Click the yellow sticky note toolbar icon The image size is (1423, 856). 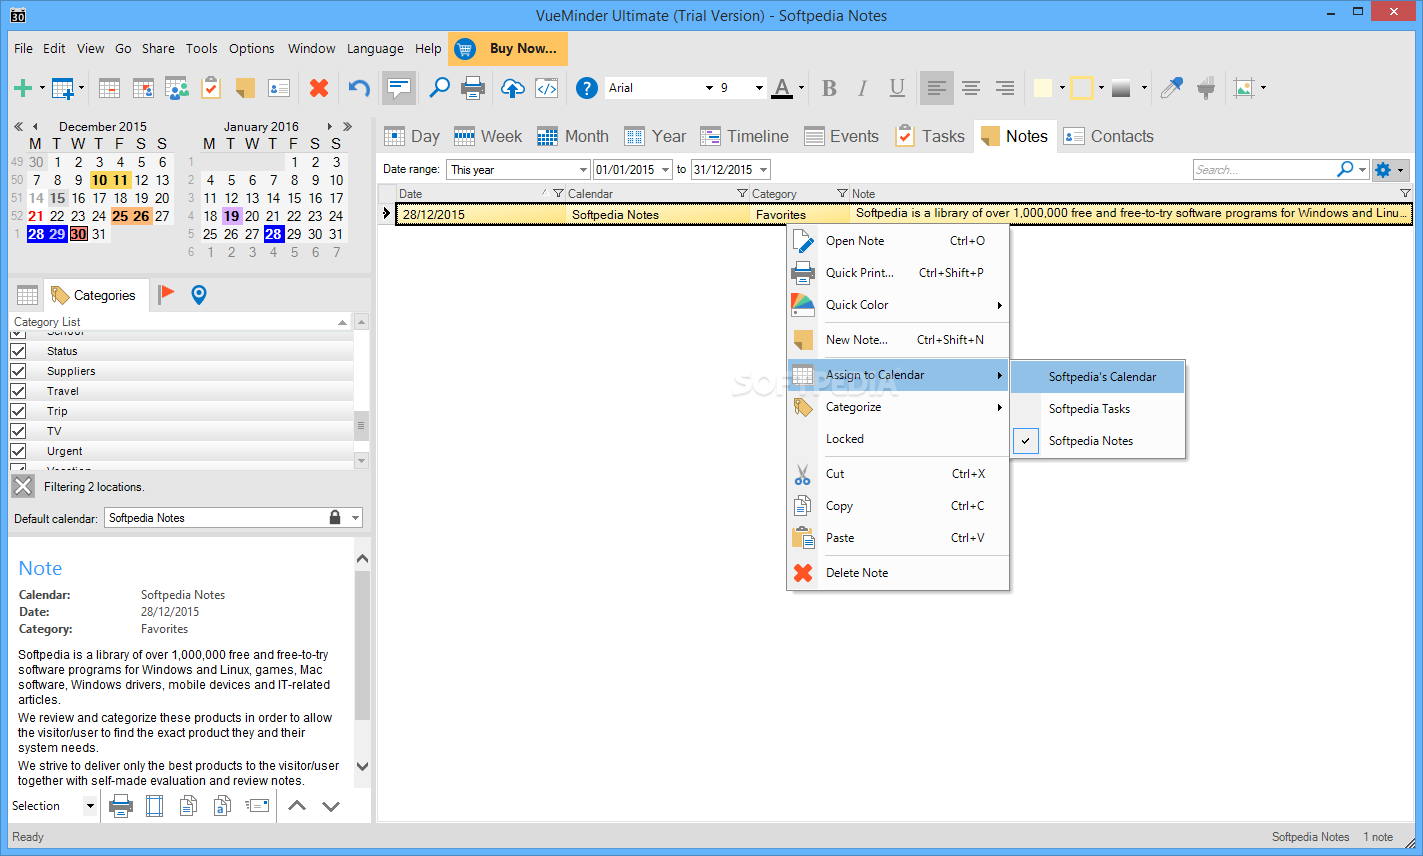point(245,88)
